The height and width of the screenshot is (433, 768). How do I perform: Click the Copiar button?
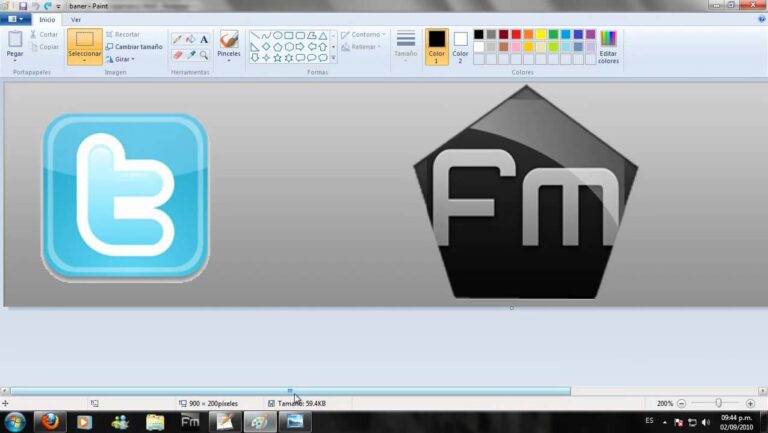[44, 47]
